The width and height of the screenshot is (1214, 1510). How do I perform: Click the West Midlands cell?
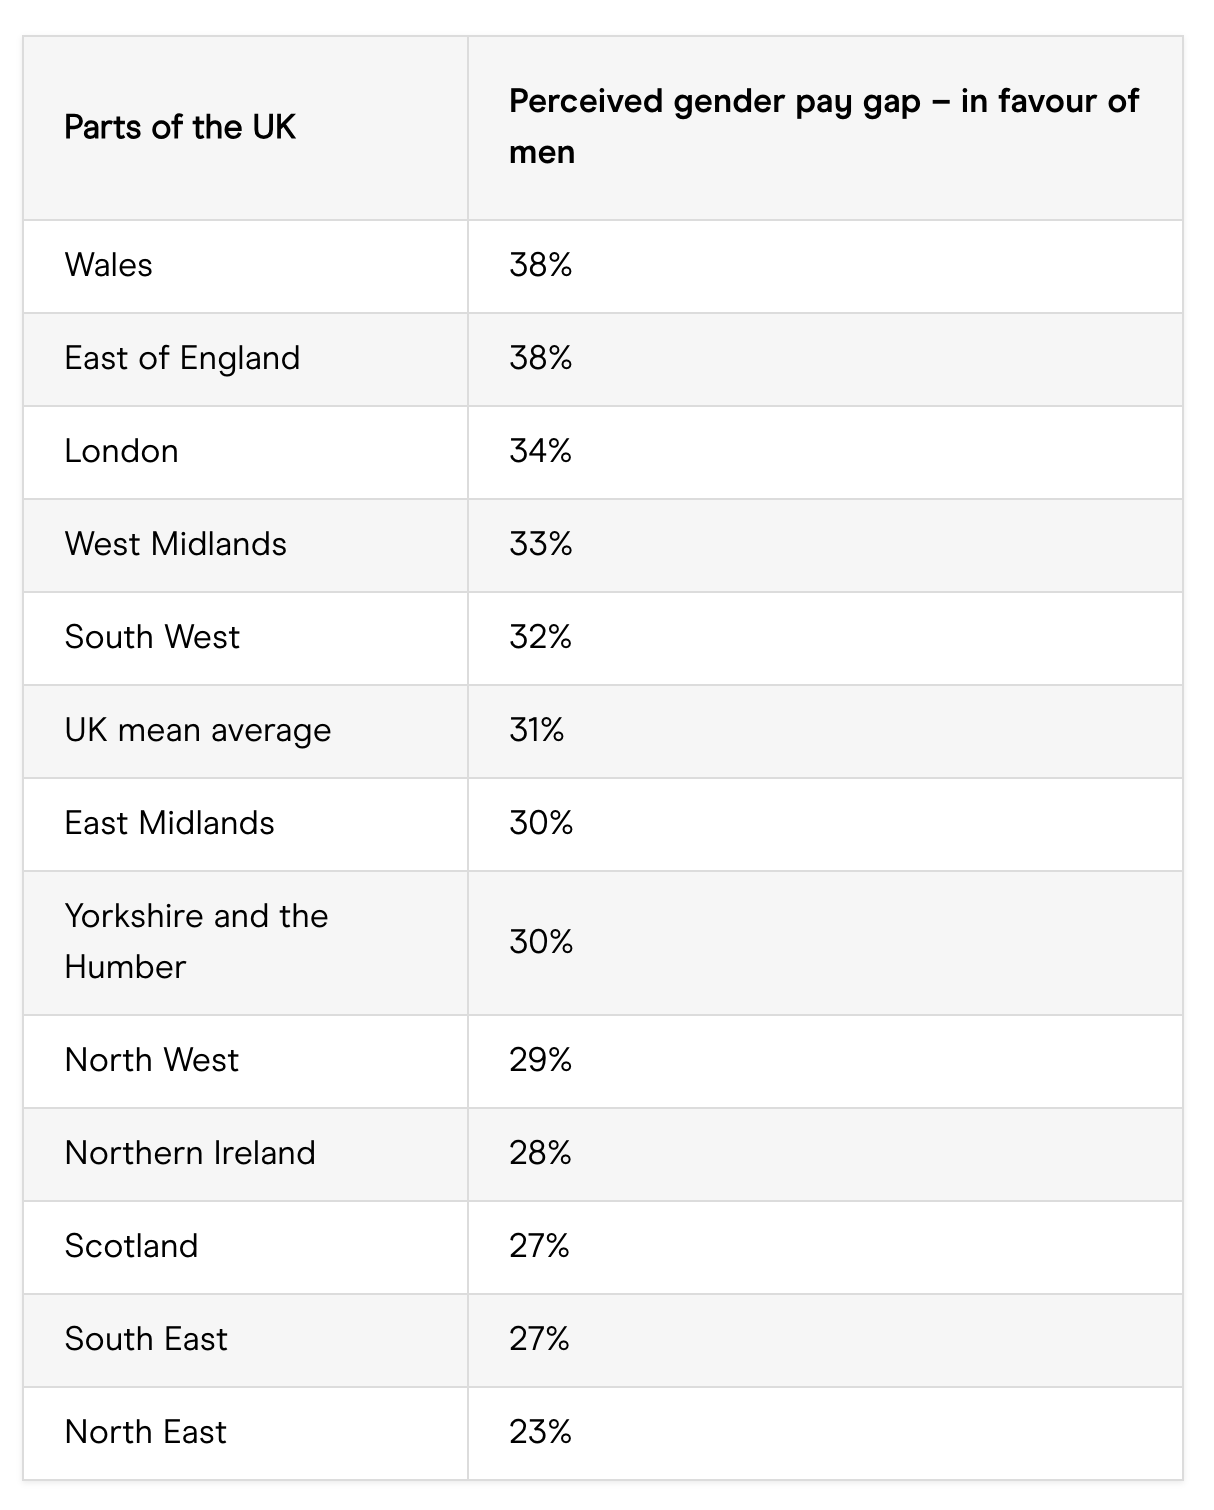(x=176, y=544)
